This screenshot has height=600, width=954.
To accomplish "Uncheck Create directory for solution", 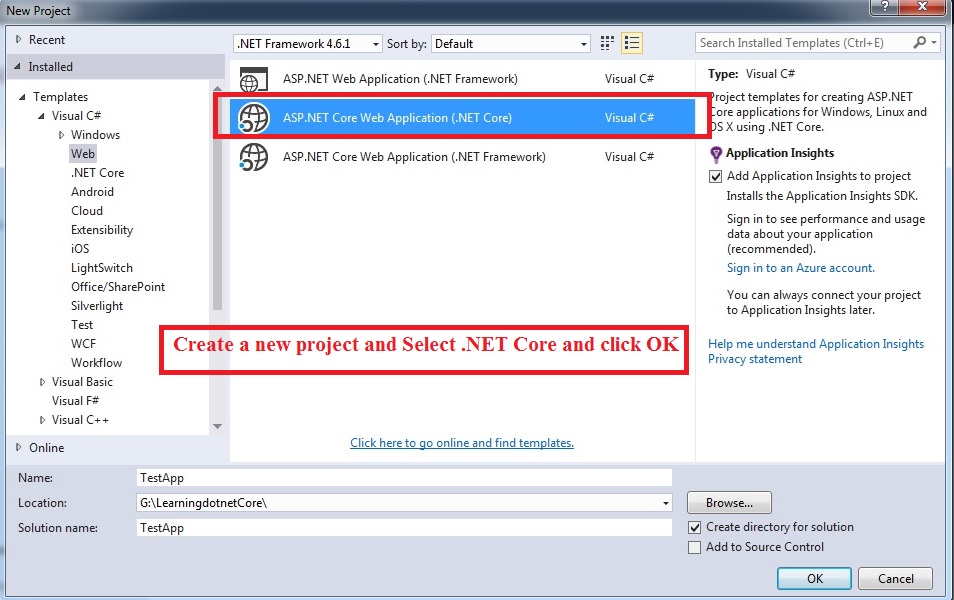I will click(694, 527).
